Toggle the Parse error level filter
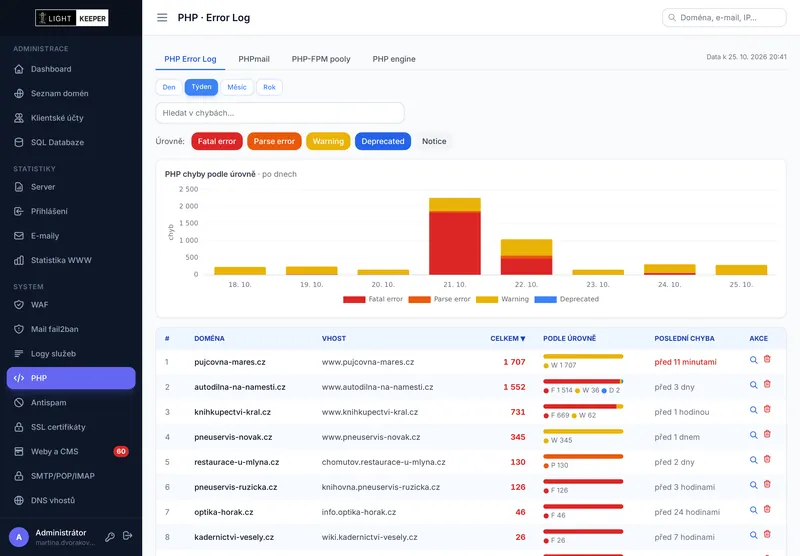Viewport: 800px width, 556px height. pyautogui.click(x=274, y=141)
